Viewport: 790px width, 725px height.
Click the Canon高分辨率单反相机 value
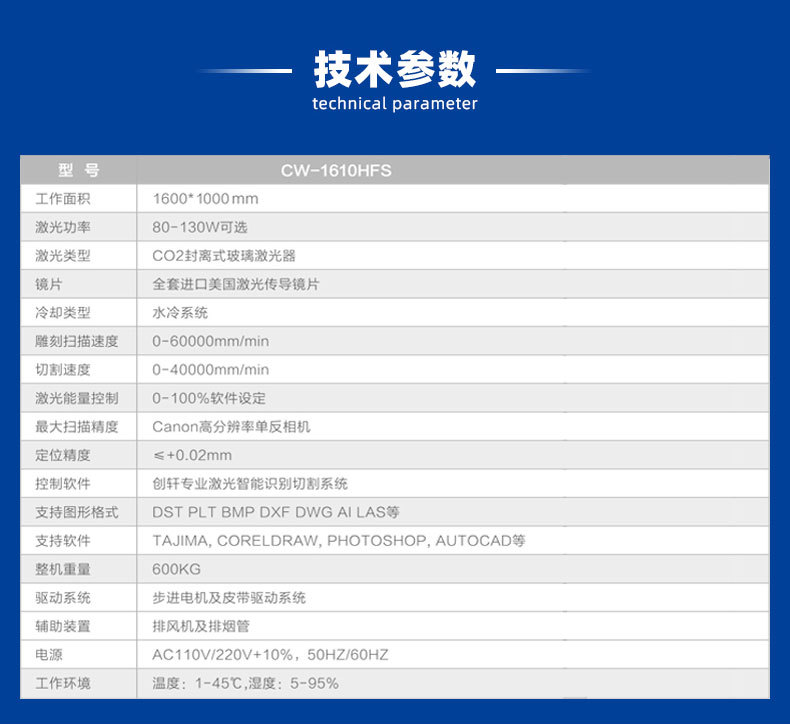(x=231, y=427)
